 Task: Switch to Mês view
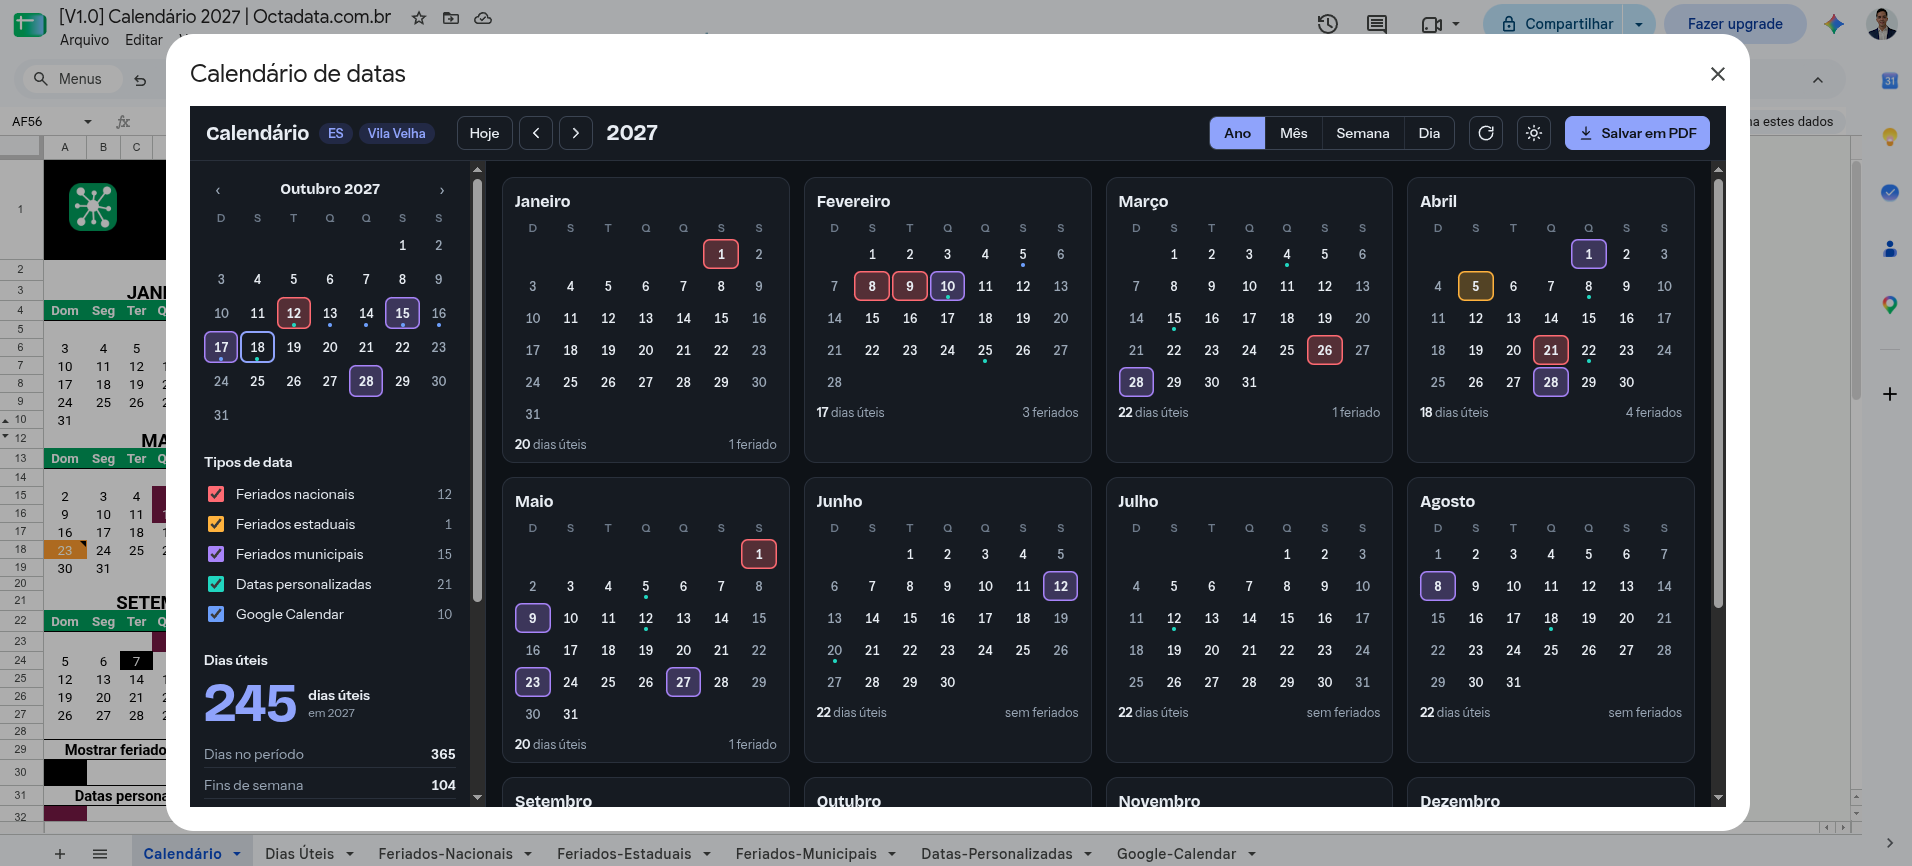point(1293,133)
